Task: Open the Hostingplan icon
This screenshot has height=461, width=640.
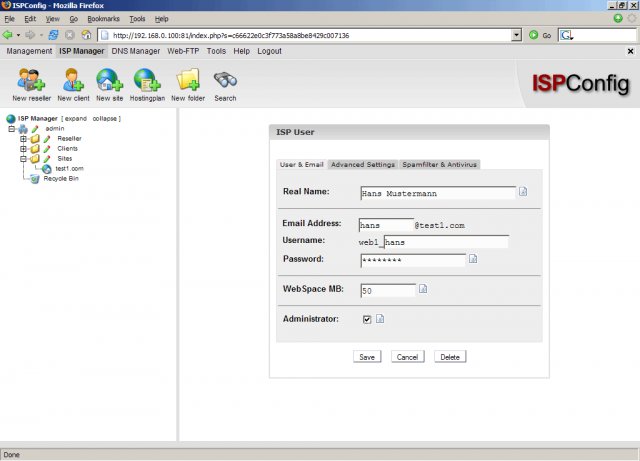Action: pyautogui.click(x=147, y=80)
